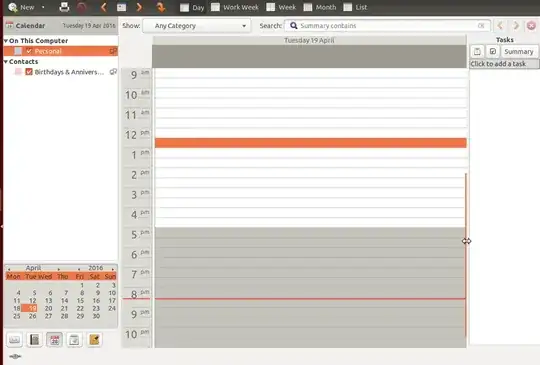Image resolution: width=540 pixels, height=365 pixels.
Task: Click to add a task field
Action: (504, 64)
